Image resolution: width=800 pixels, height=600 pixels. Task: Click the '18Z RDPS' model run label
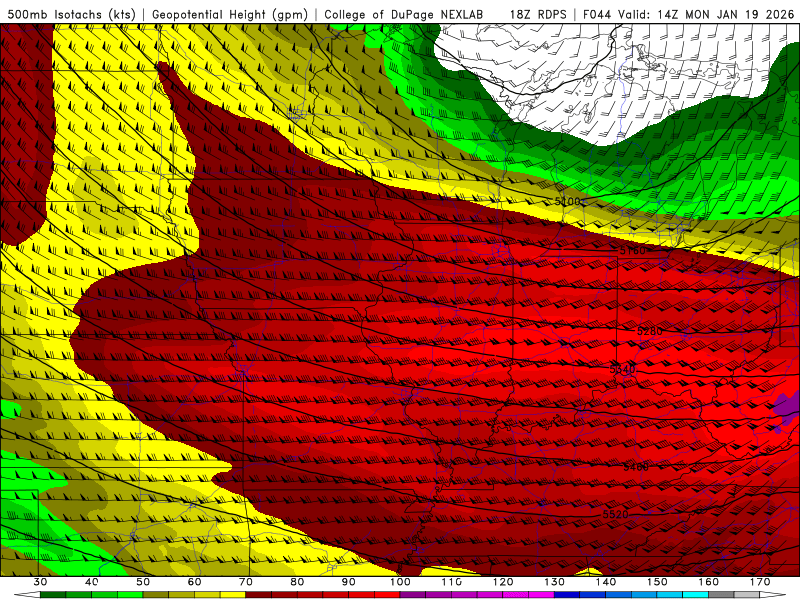click(x=538, y=14)
